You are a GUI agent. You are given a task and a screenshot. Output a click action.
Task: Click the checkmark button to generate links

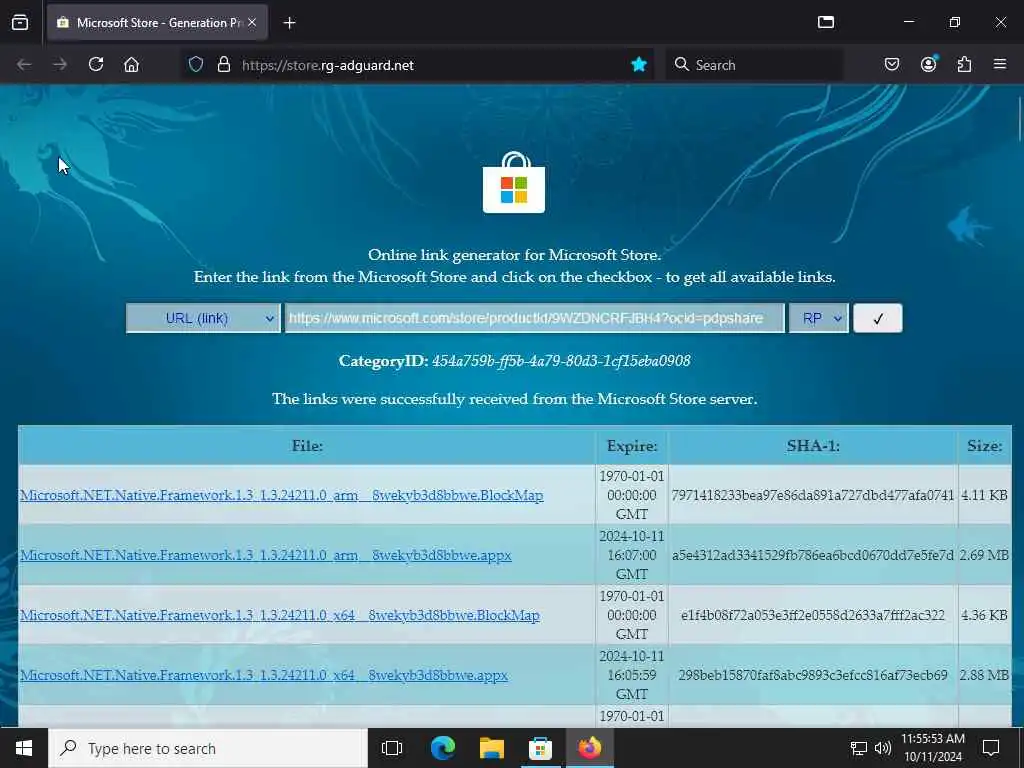pos(878,318)
